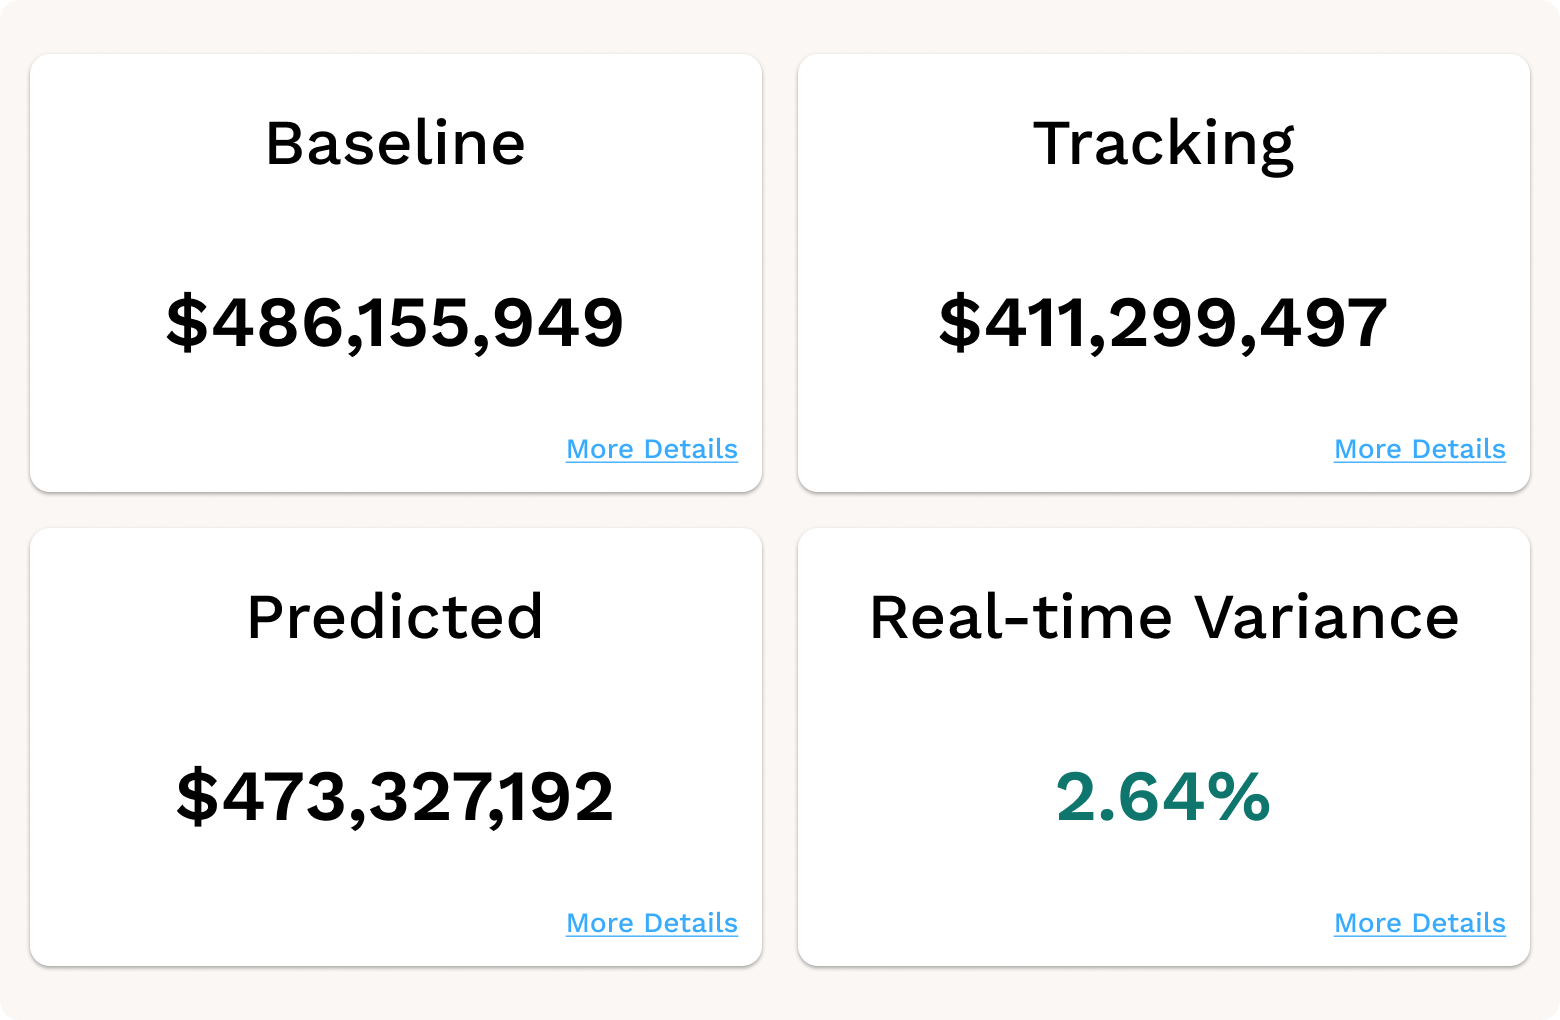1560x1020 pixels.
Task: Click the percent sign in the variance value
Action: click(1238, 797)
